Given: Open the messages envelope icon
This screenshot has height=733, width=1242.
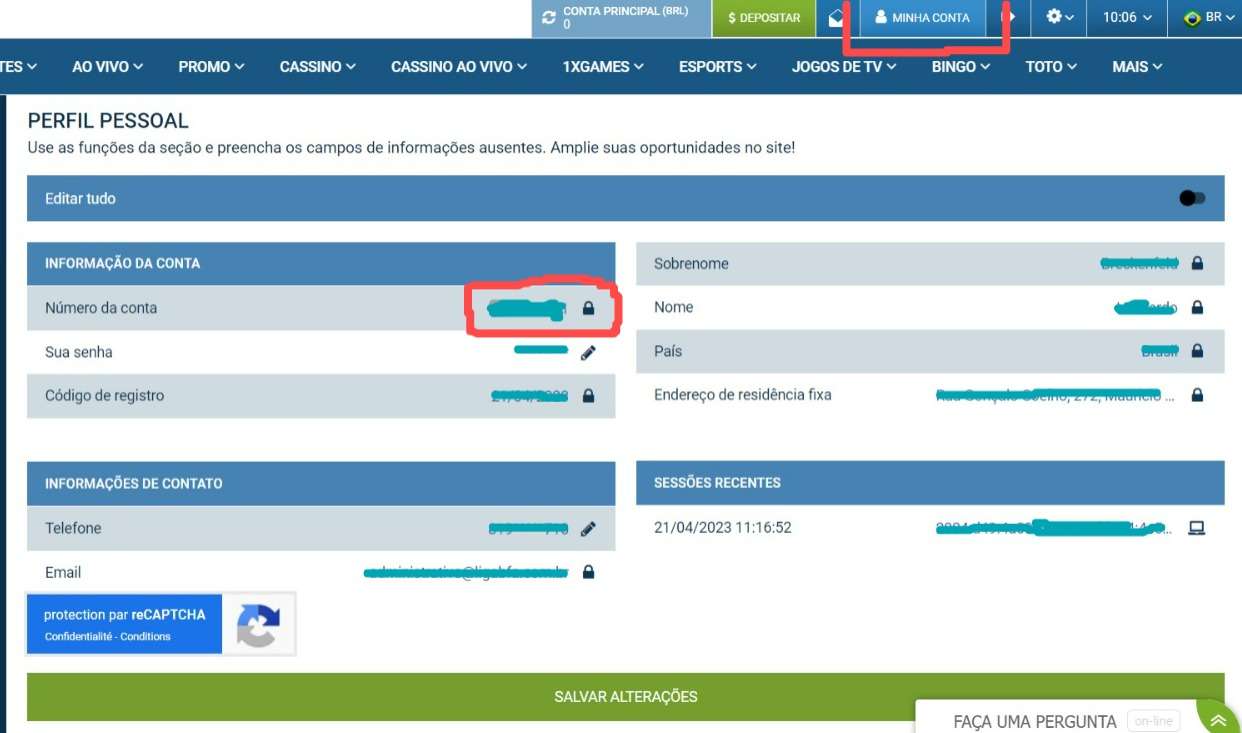Looking at the screenshot, I should tap(836, 18).
